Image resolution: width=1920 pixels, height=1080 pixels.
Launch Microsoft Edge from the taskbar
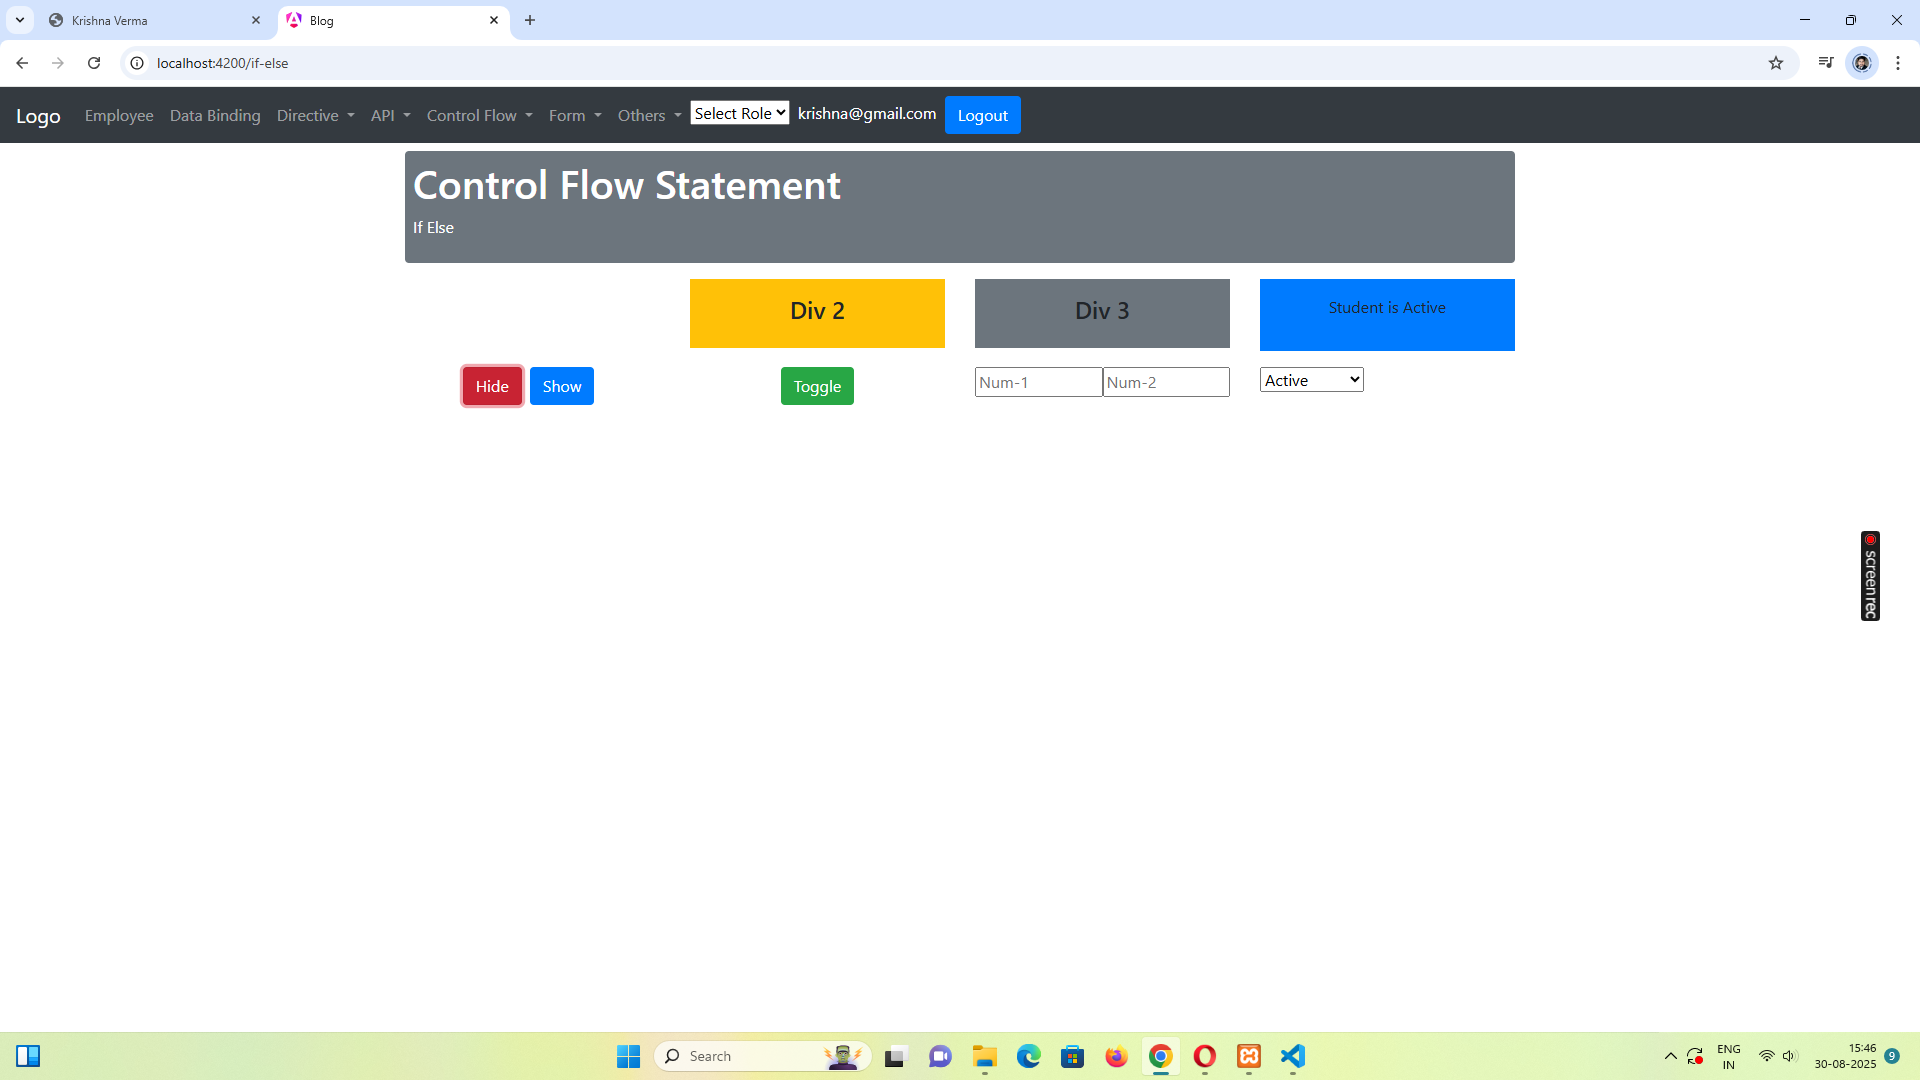pos(1029,1056)
